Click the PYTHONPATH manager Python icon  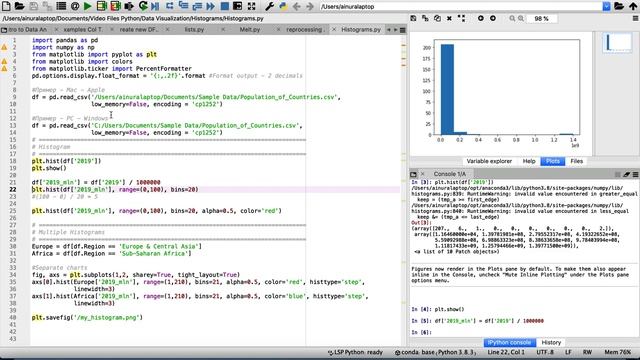click(283, 6)
